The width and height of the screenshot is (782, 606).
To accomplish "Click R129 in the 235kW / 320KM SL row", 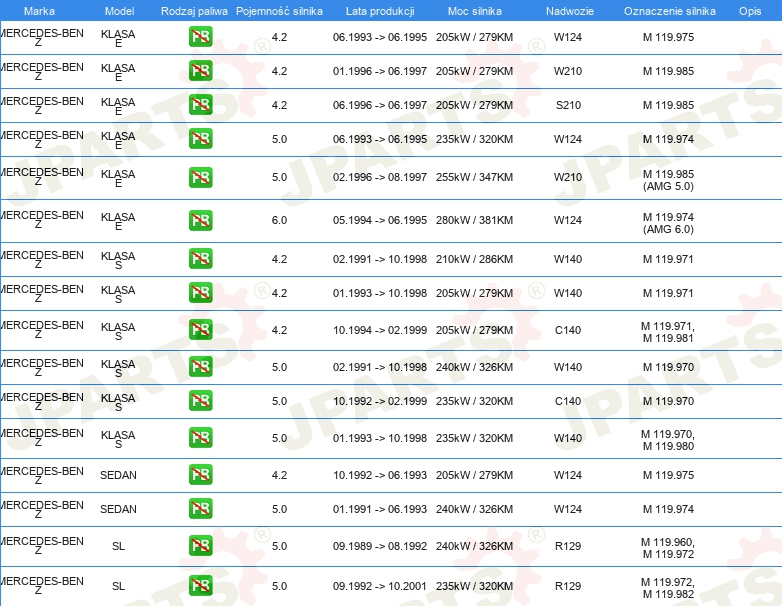I will click(568, 587).
